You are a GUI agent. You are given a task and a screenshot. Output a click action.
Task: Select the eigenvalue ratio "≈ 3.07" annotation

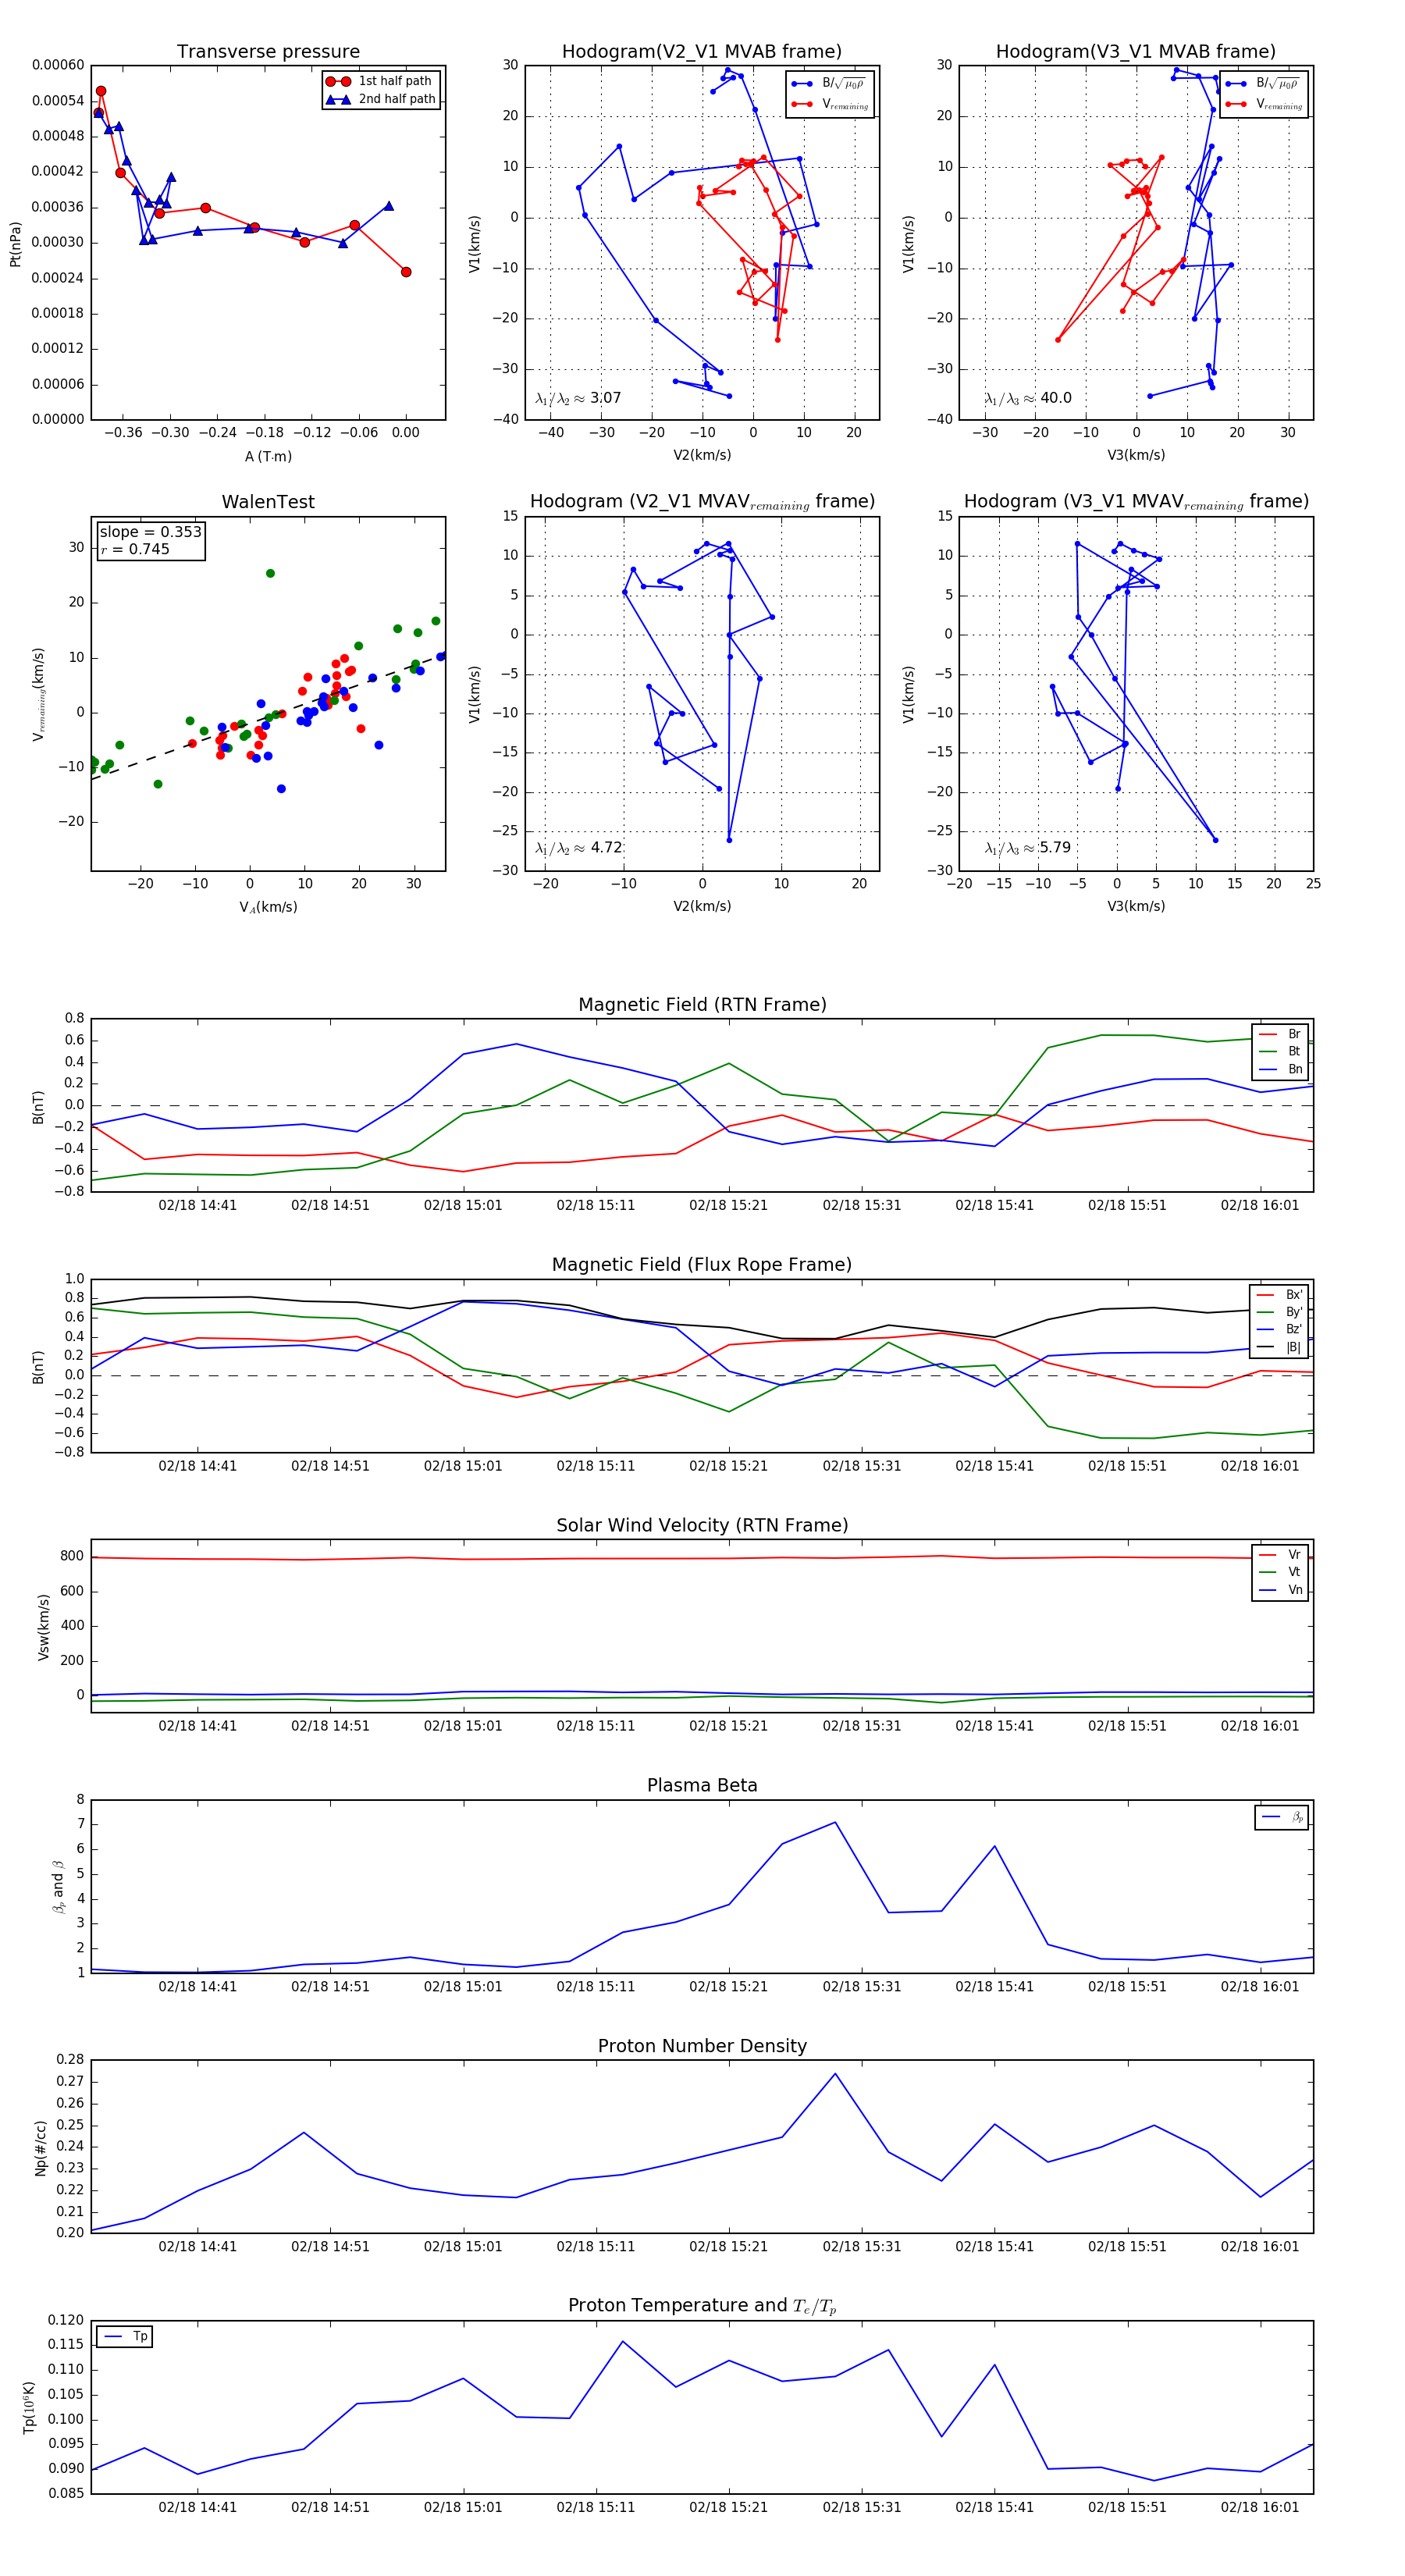coord(578,398)
